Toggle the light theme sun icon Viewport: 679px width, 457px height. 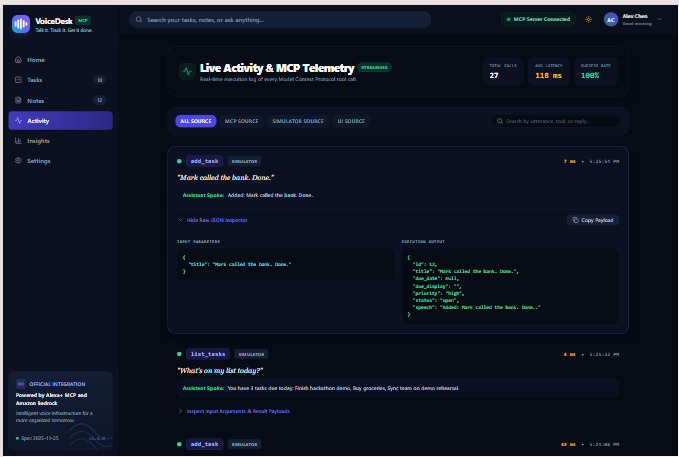588,19
